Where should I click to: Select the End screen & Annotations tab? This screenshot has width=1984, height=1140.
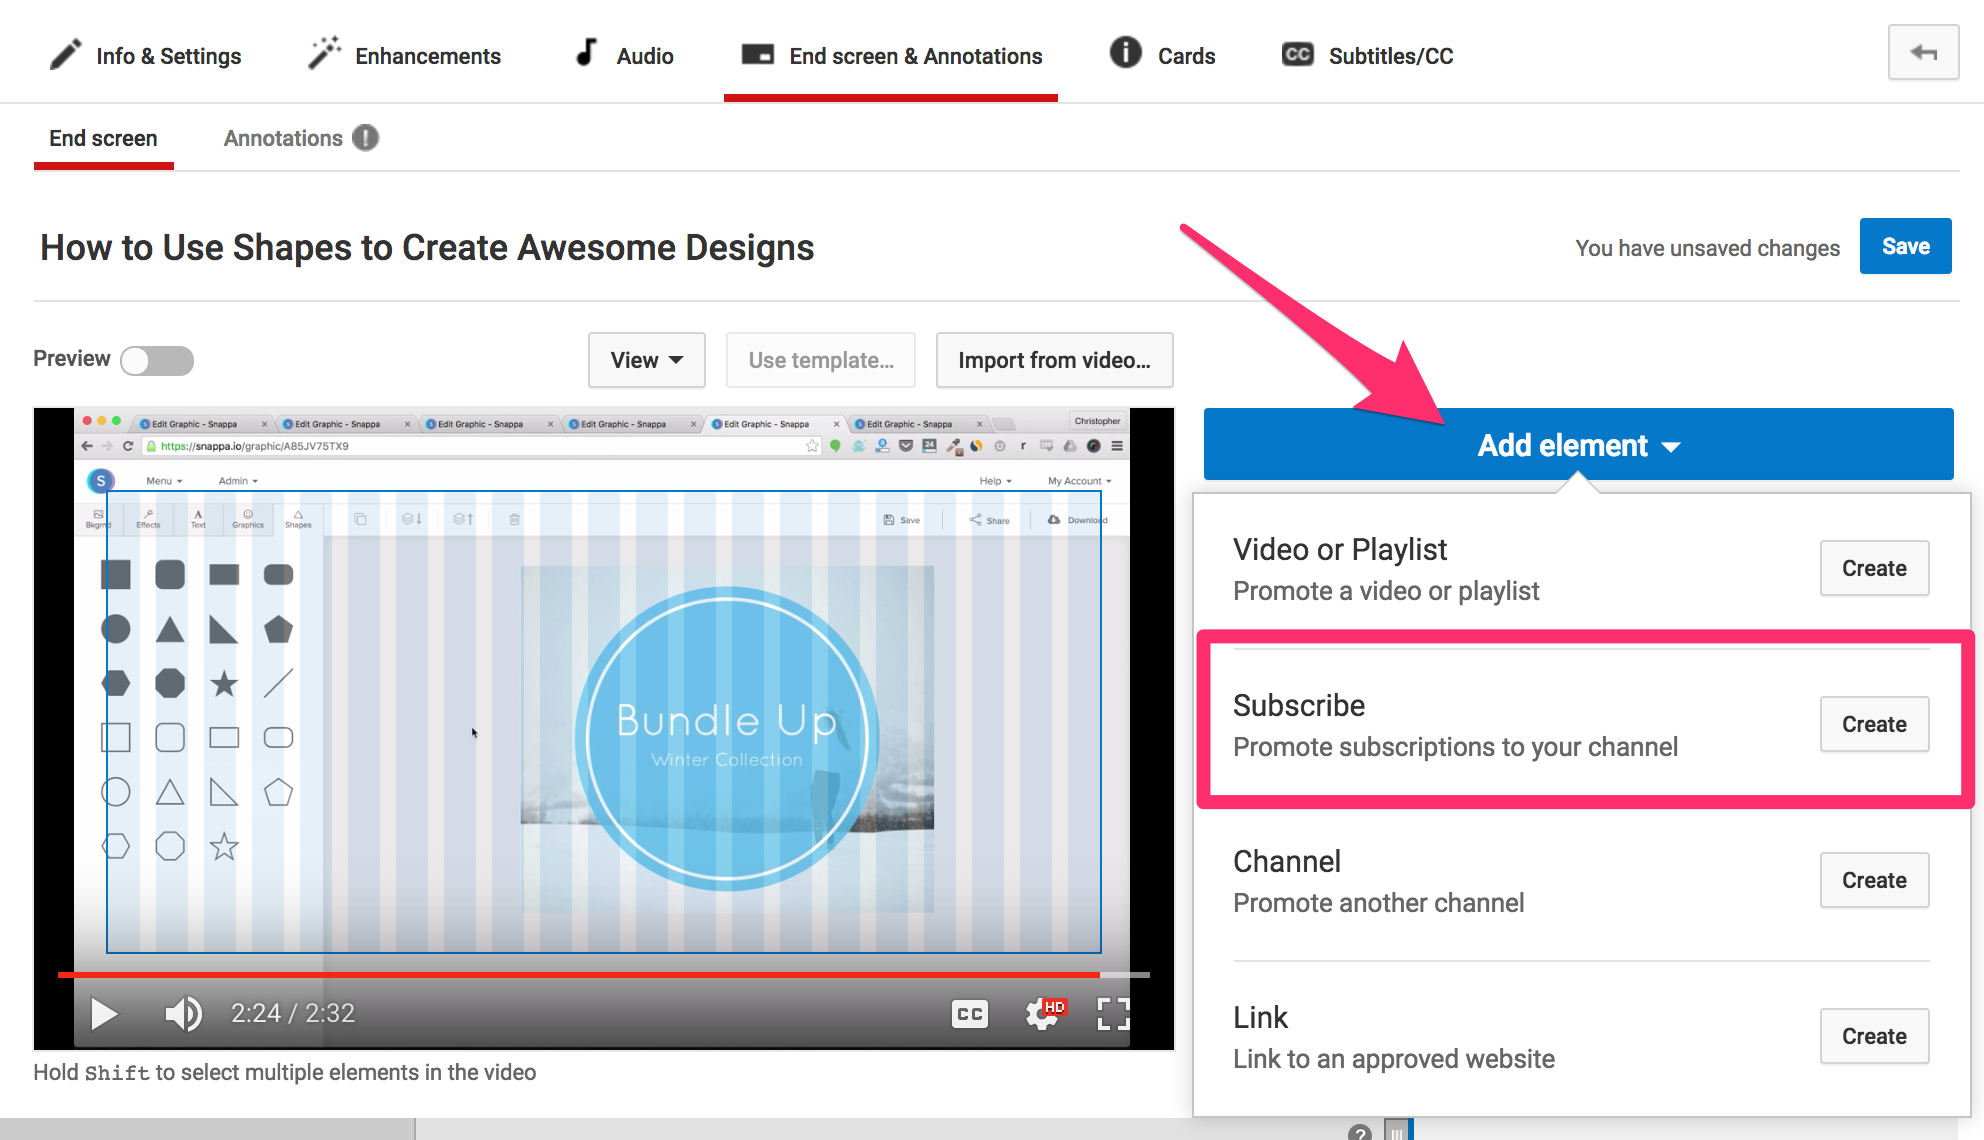(891, 55)
